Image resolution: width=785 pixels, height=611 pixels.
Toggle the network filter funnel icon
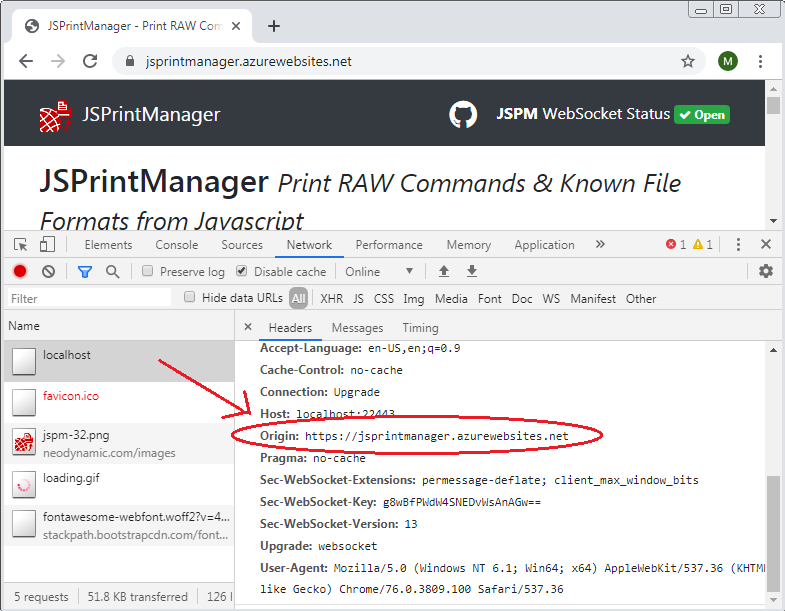[85, 271]
